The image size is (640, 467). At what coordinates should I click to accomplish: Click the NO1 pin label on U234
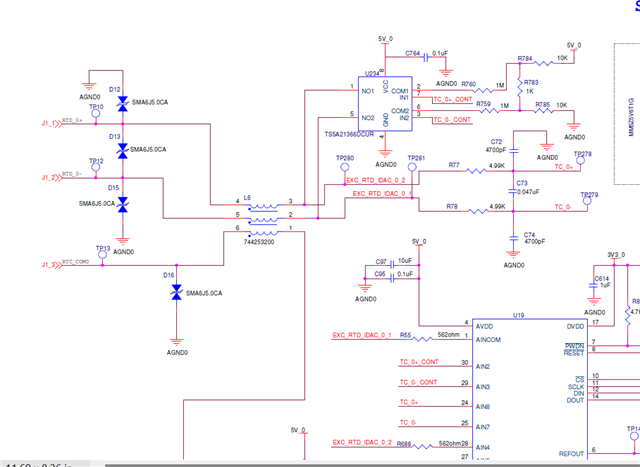[368, 91]
